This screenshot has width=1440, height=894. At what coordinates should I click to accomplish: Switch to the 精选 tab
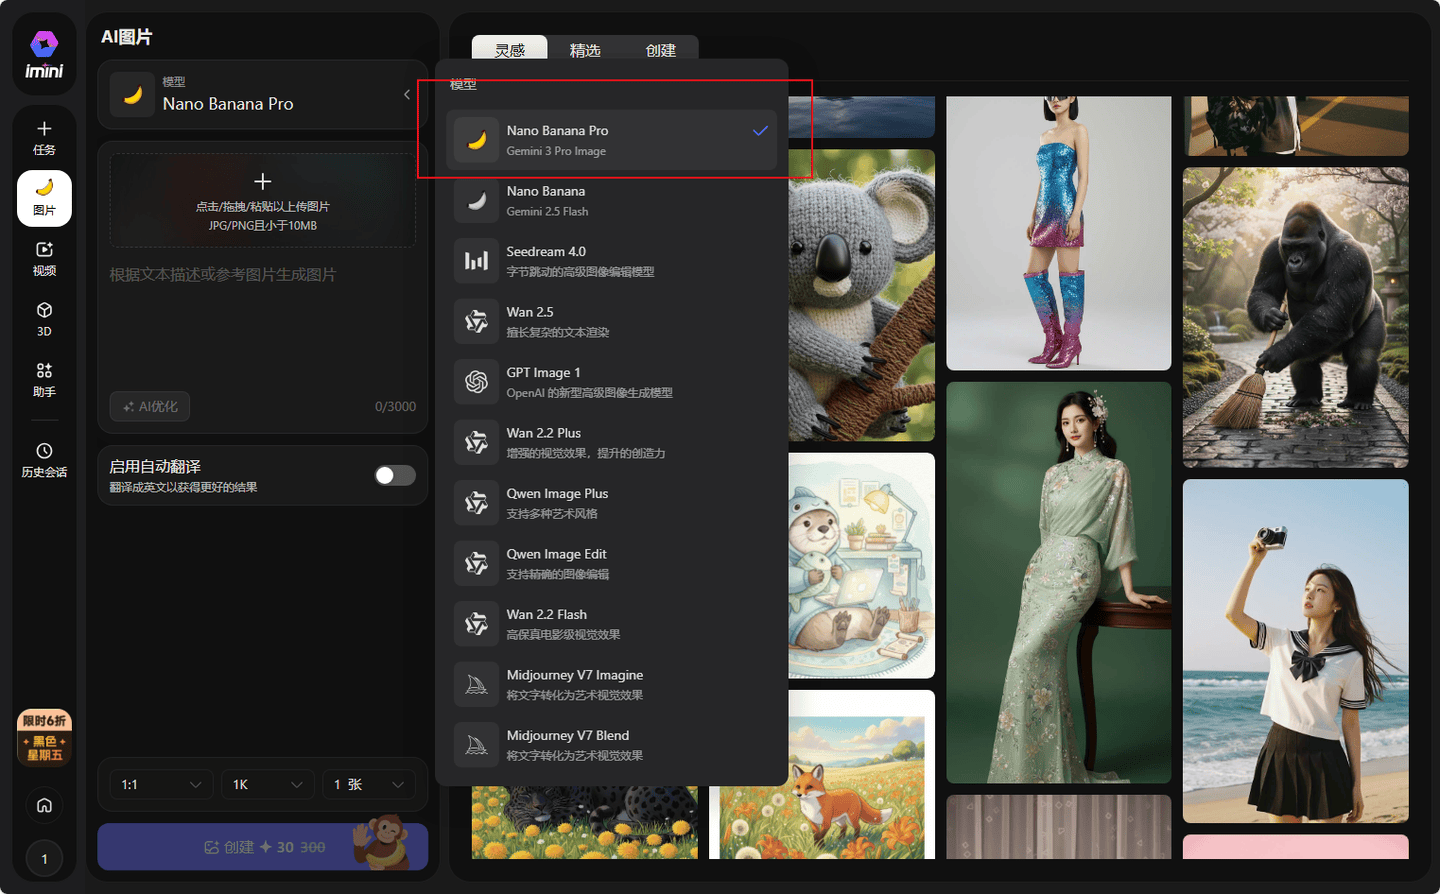[x=585, y=50]
